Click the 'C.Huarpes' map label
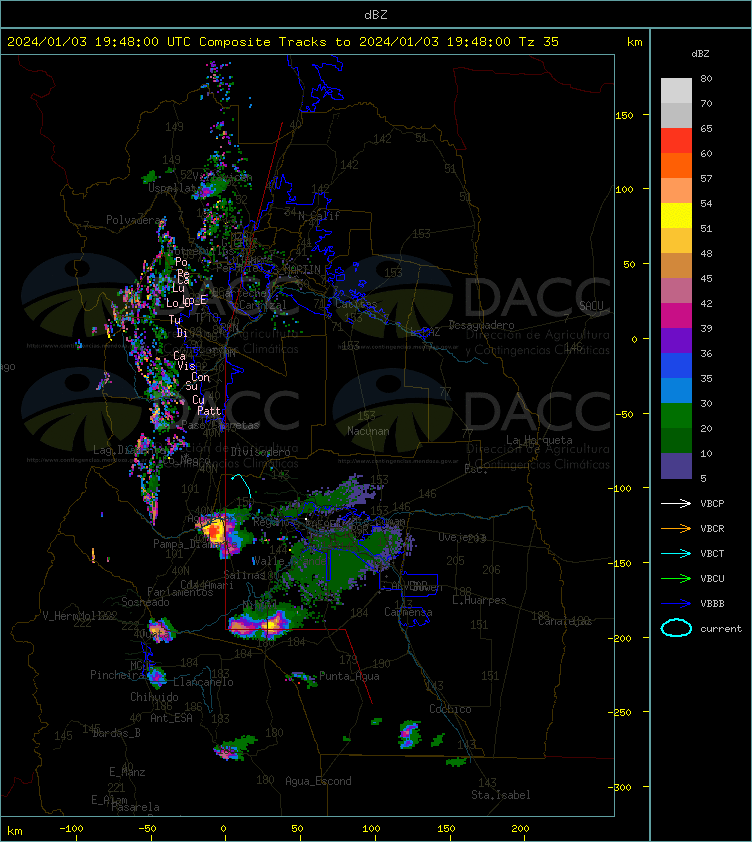This screenshot has height=842, width=752. pyautogui.click(x=479, y=600)
